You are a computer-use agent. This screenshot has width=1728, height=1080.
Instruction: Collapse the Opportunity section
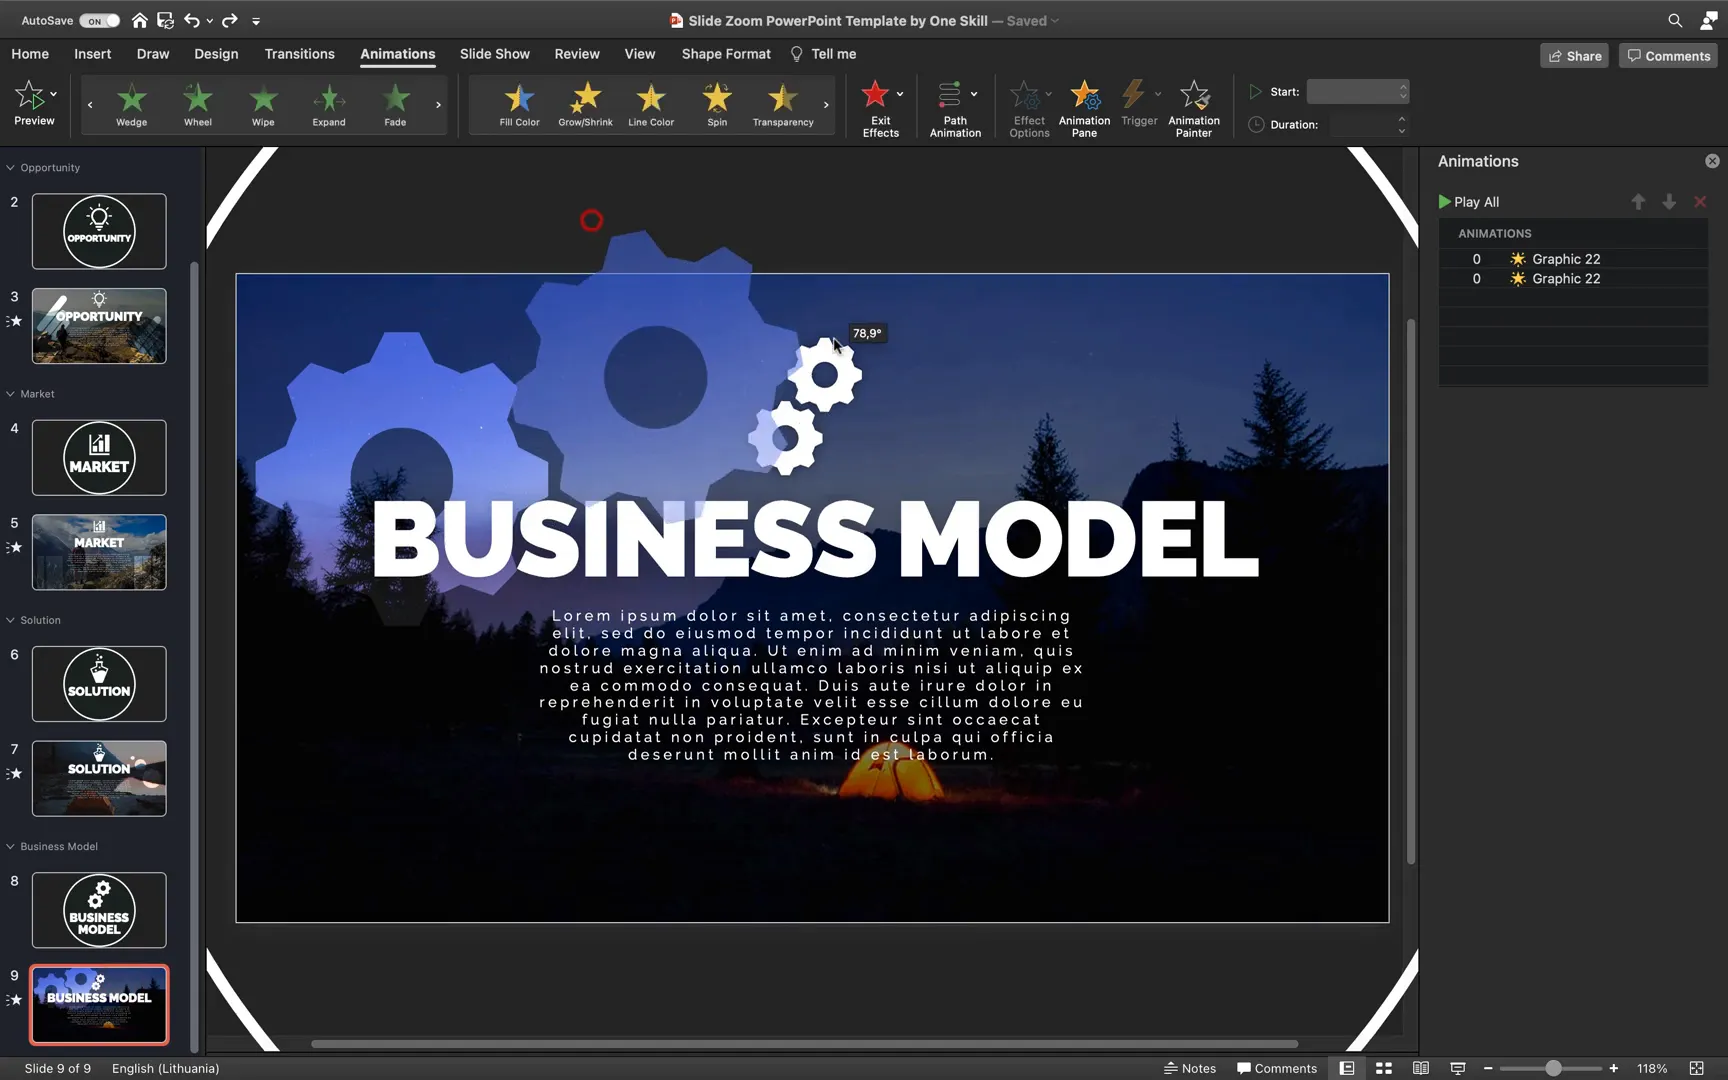10,168
